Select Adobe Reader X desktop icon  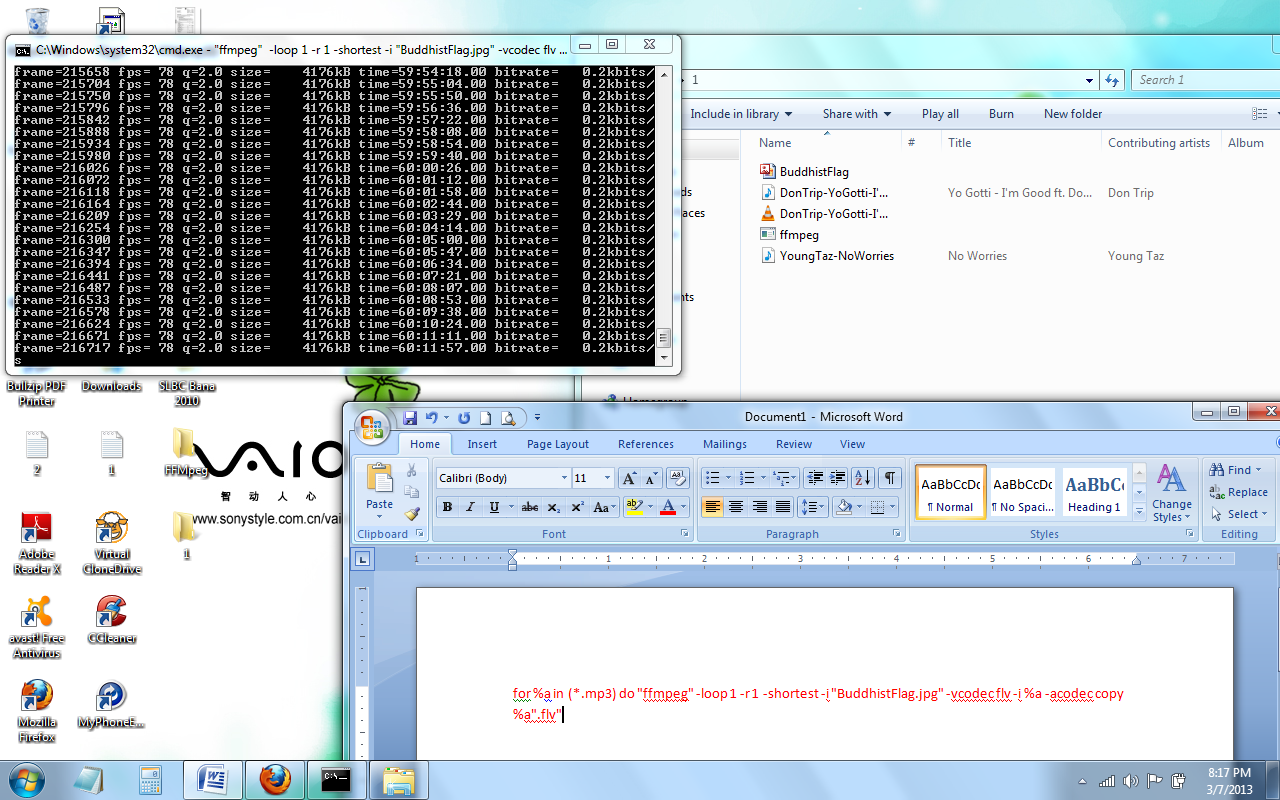pos(37,543)
